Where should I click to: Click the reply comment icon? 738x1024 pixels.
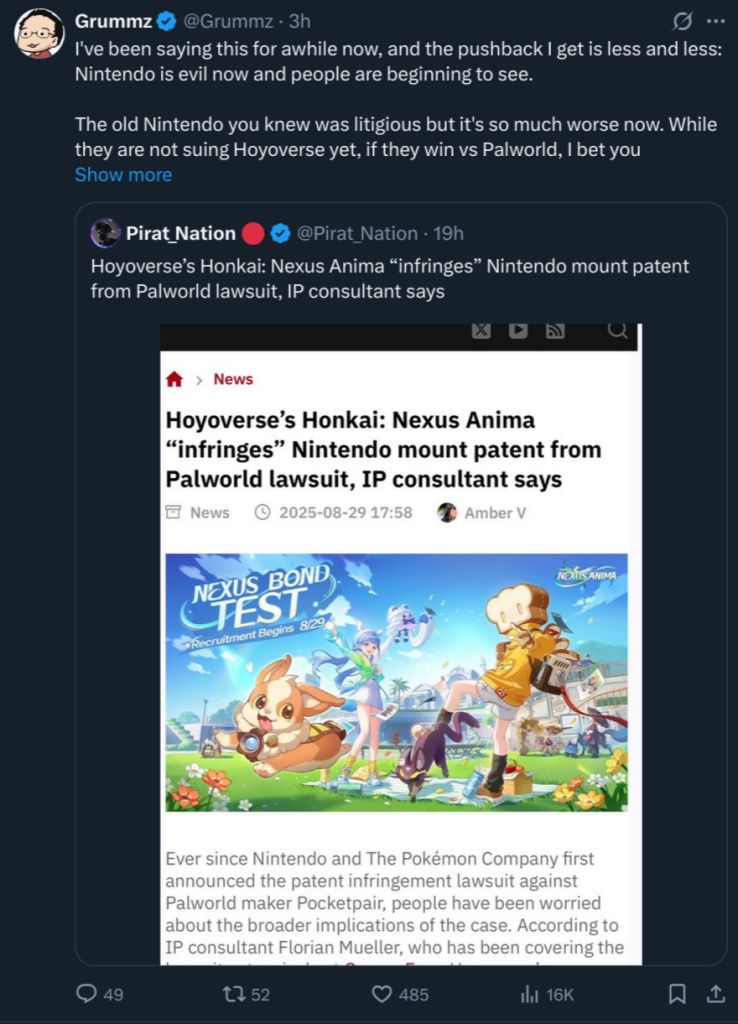pos(87,993)
